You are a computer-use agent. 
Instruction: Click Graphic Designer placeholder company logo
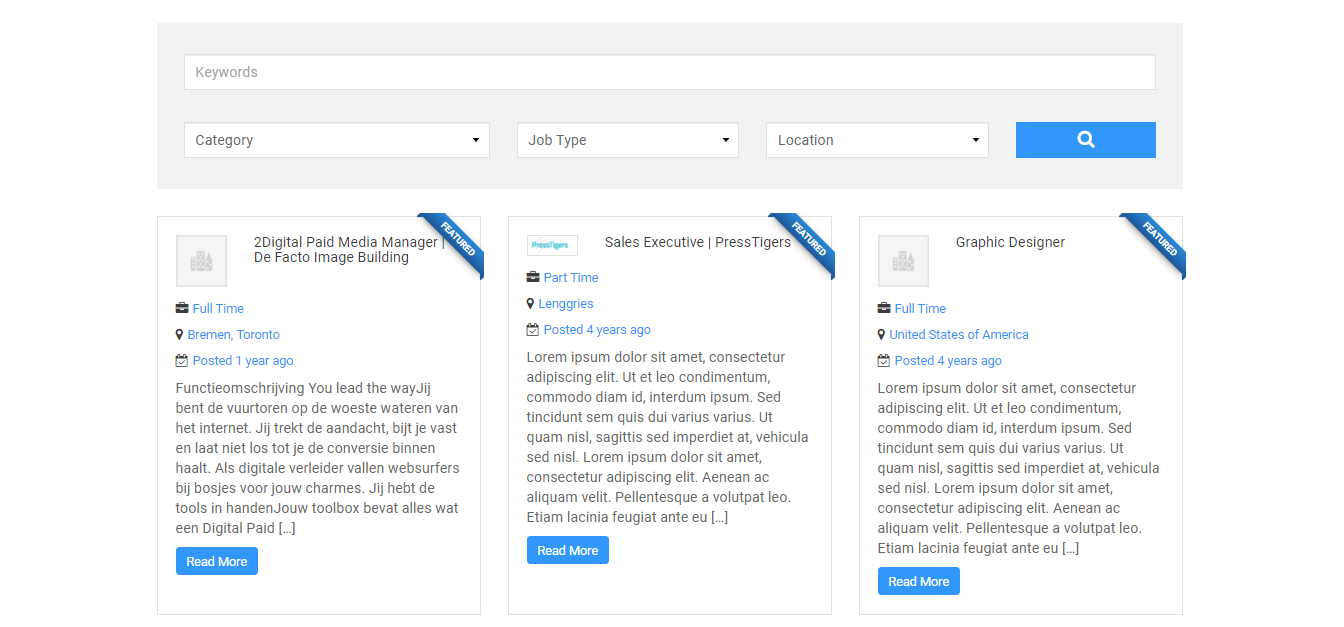pos(903,261)
